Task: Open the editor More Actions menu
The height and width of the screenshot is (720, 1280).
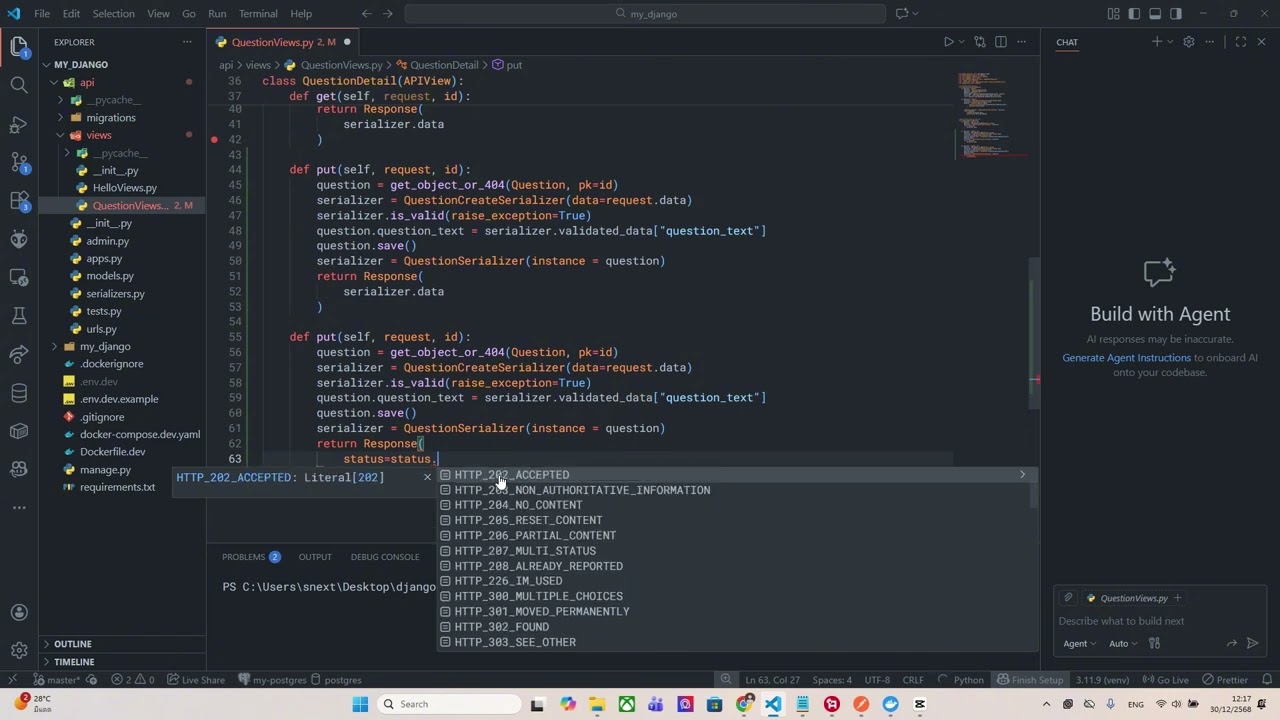Action: tap(1021, 42)
